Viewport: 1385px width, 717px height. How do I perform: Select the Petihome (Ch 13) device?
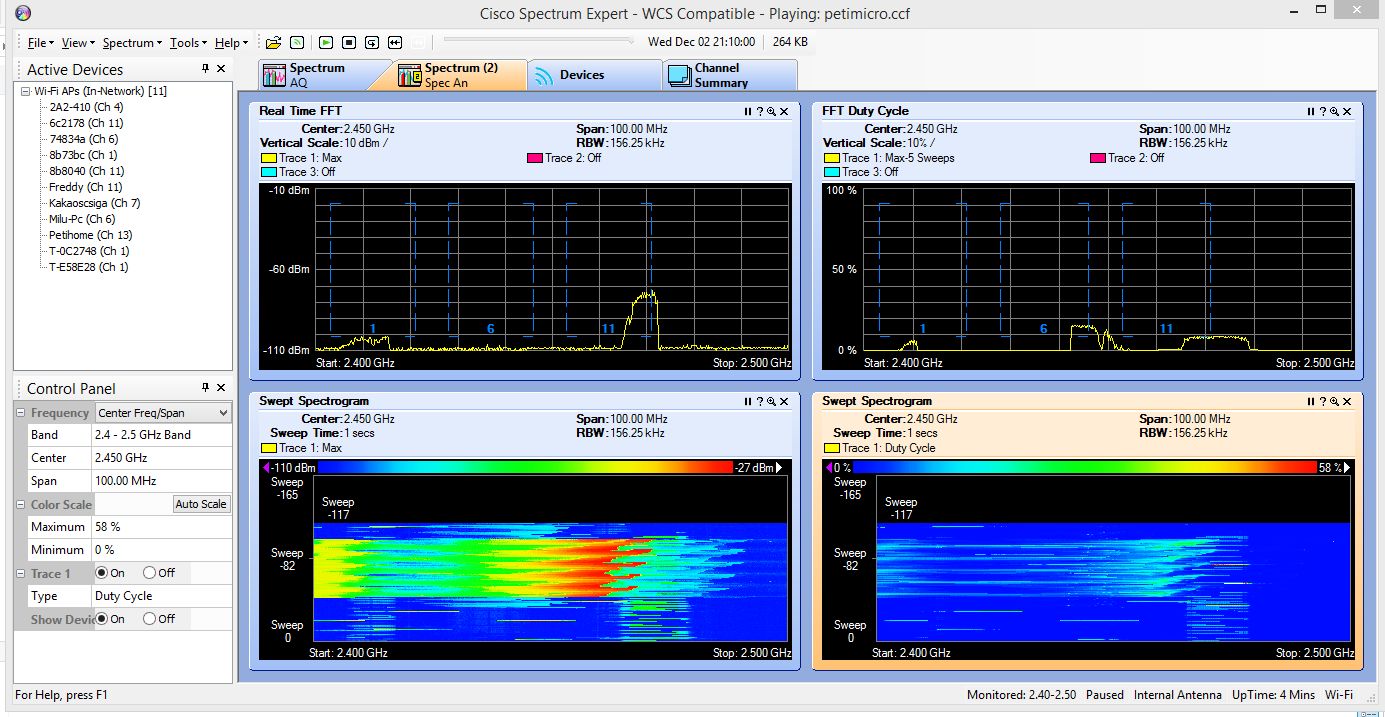pos(90,235)
